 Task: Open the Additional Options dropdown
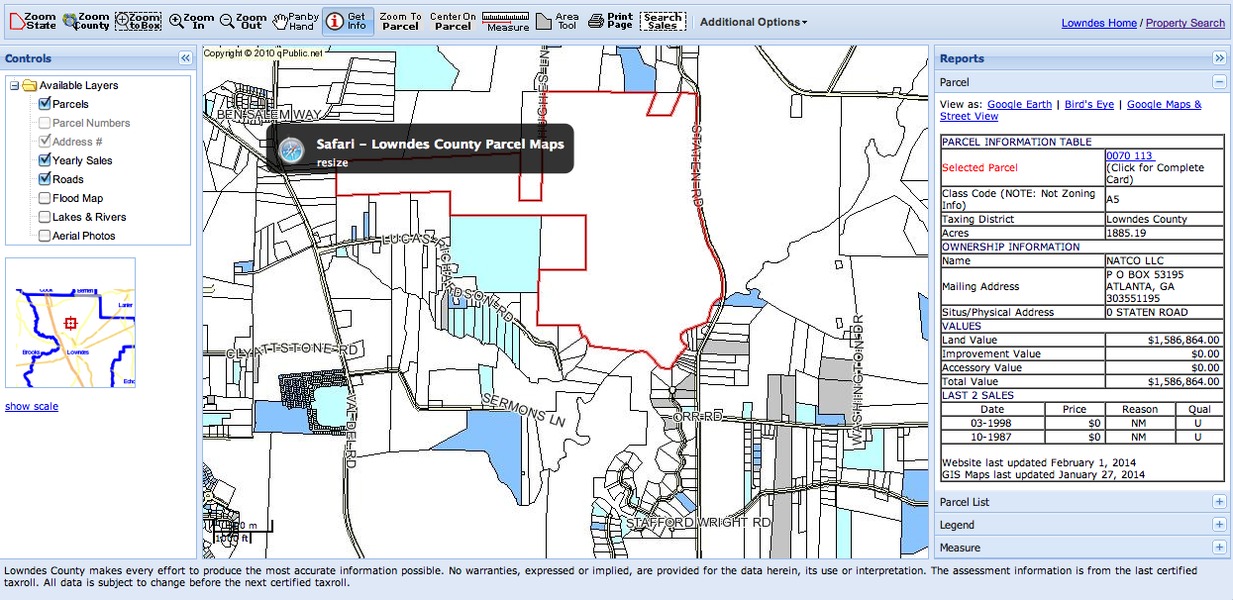(754, 22)
